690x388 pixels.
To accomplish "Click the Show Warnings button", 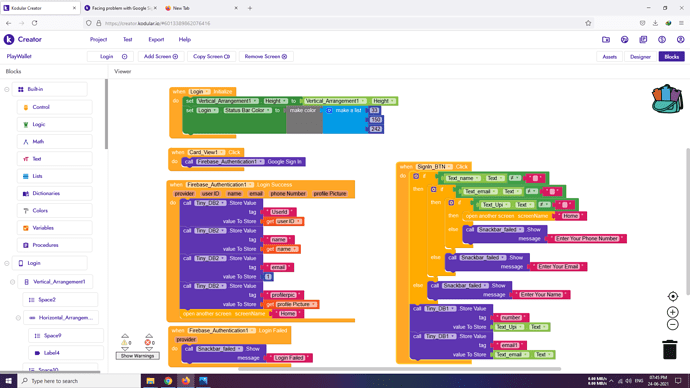I will coord(137,356).
